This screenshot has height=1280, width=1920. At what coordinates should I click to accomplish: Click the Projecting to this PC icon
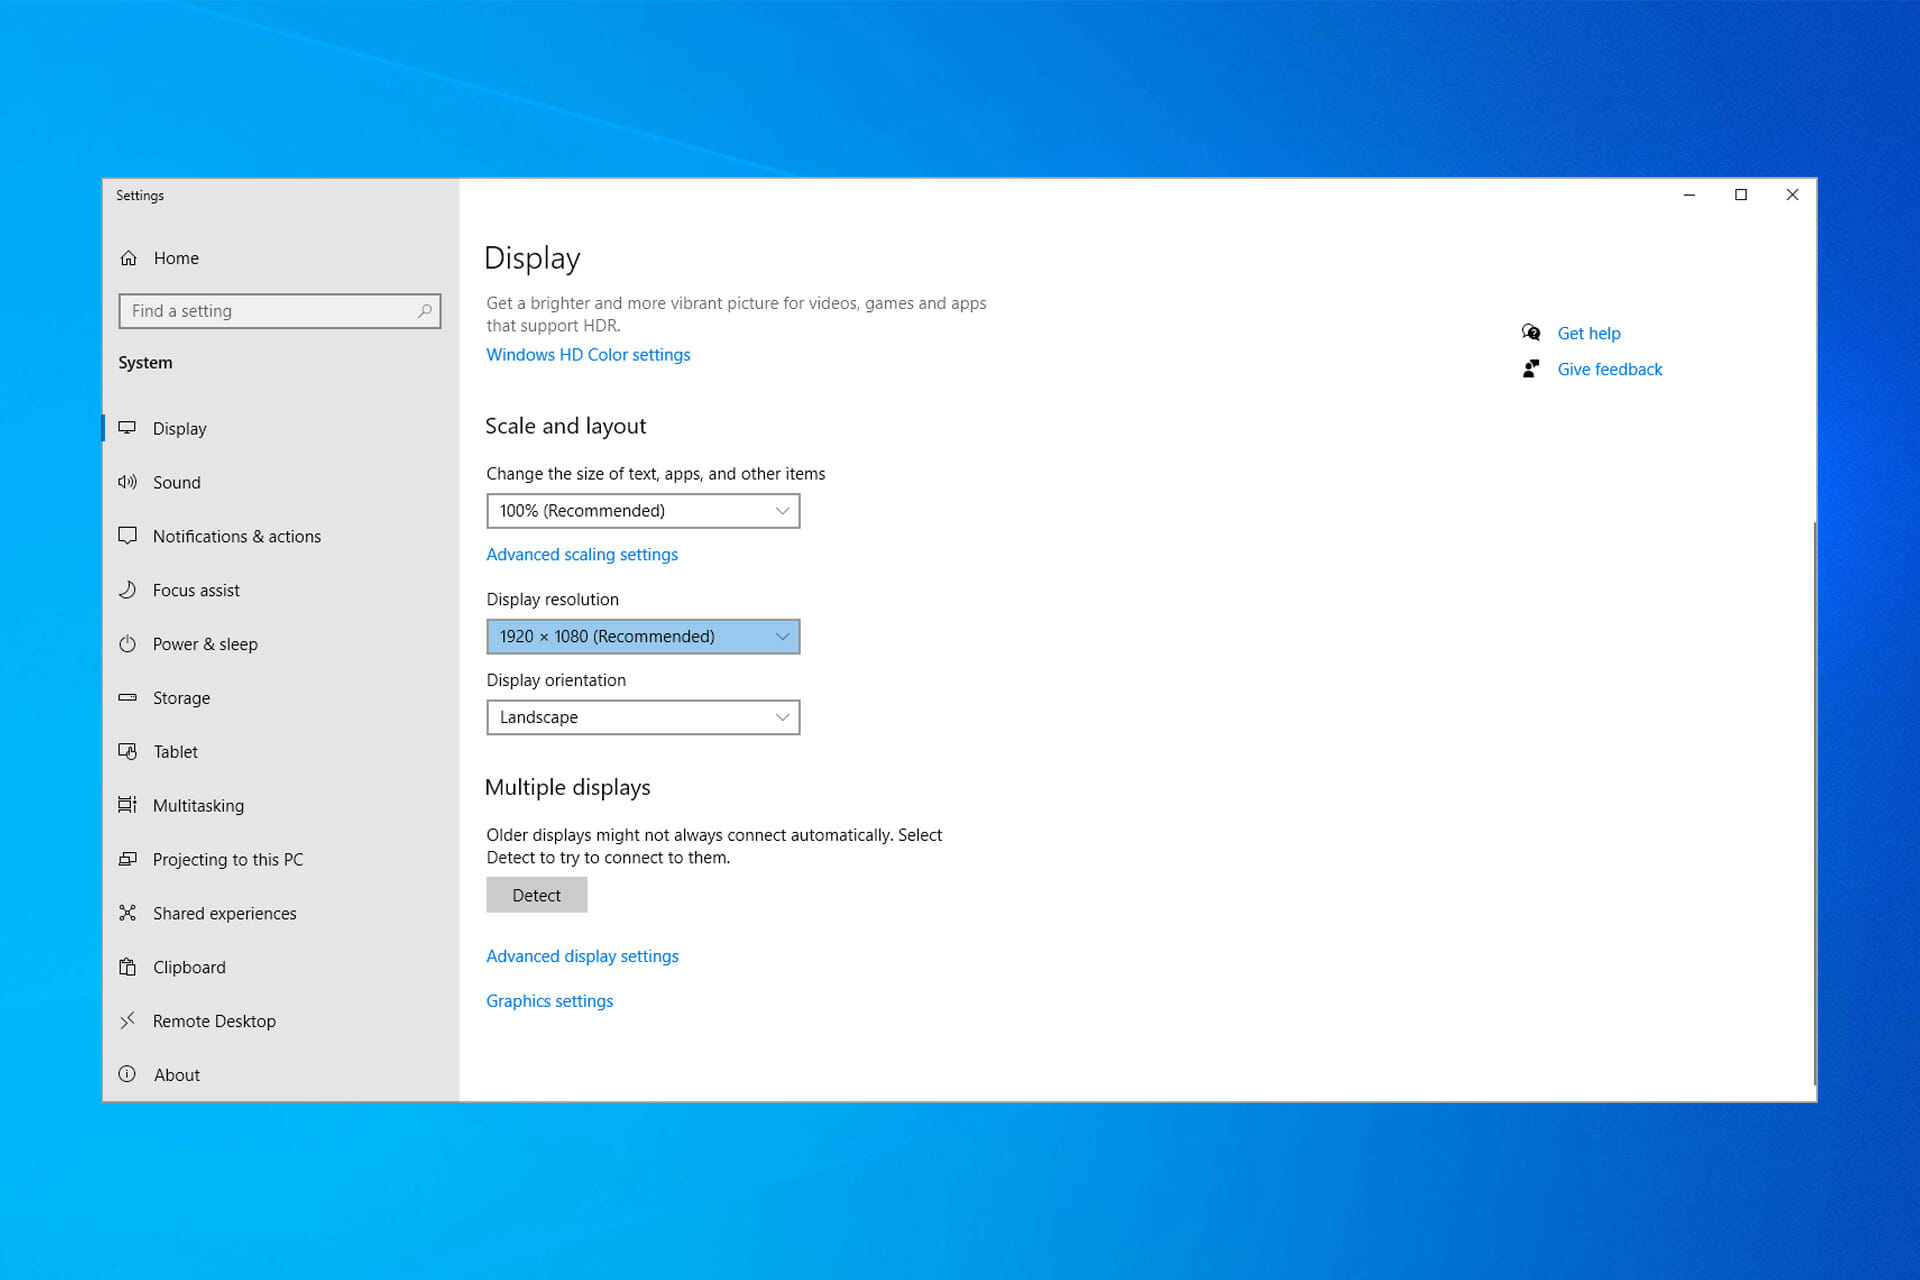click(x=127, y=859)
